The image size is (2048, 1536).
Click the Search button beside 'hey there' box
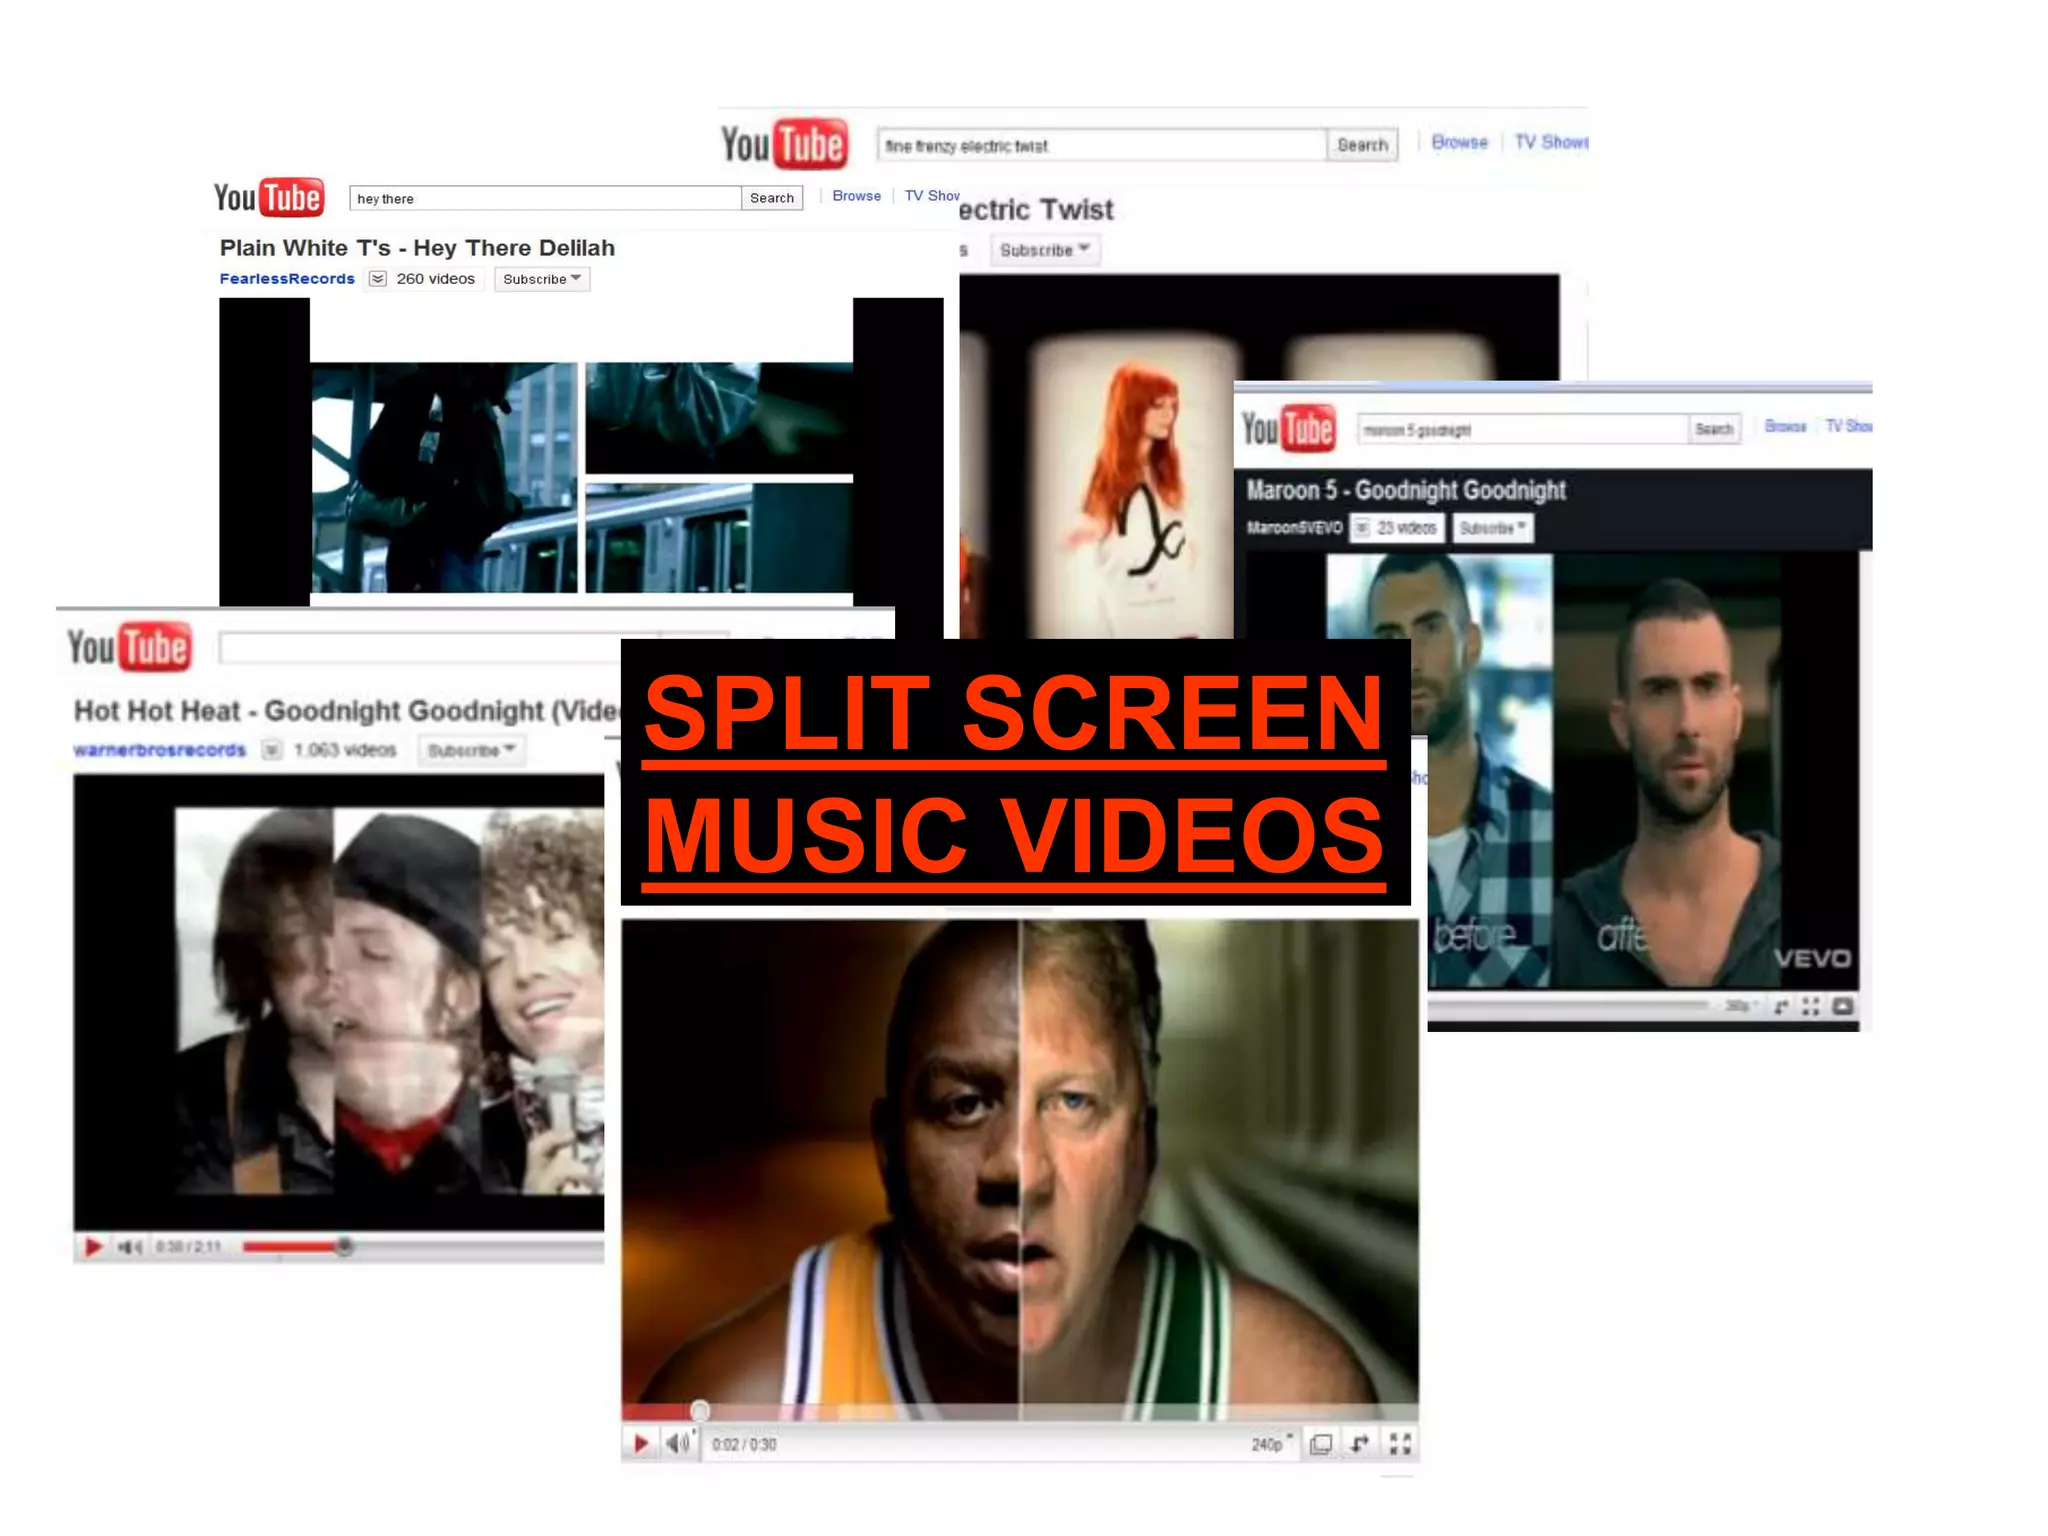pyautogui.click(x=772, y=198)
